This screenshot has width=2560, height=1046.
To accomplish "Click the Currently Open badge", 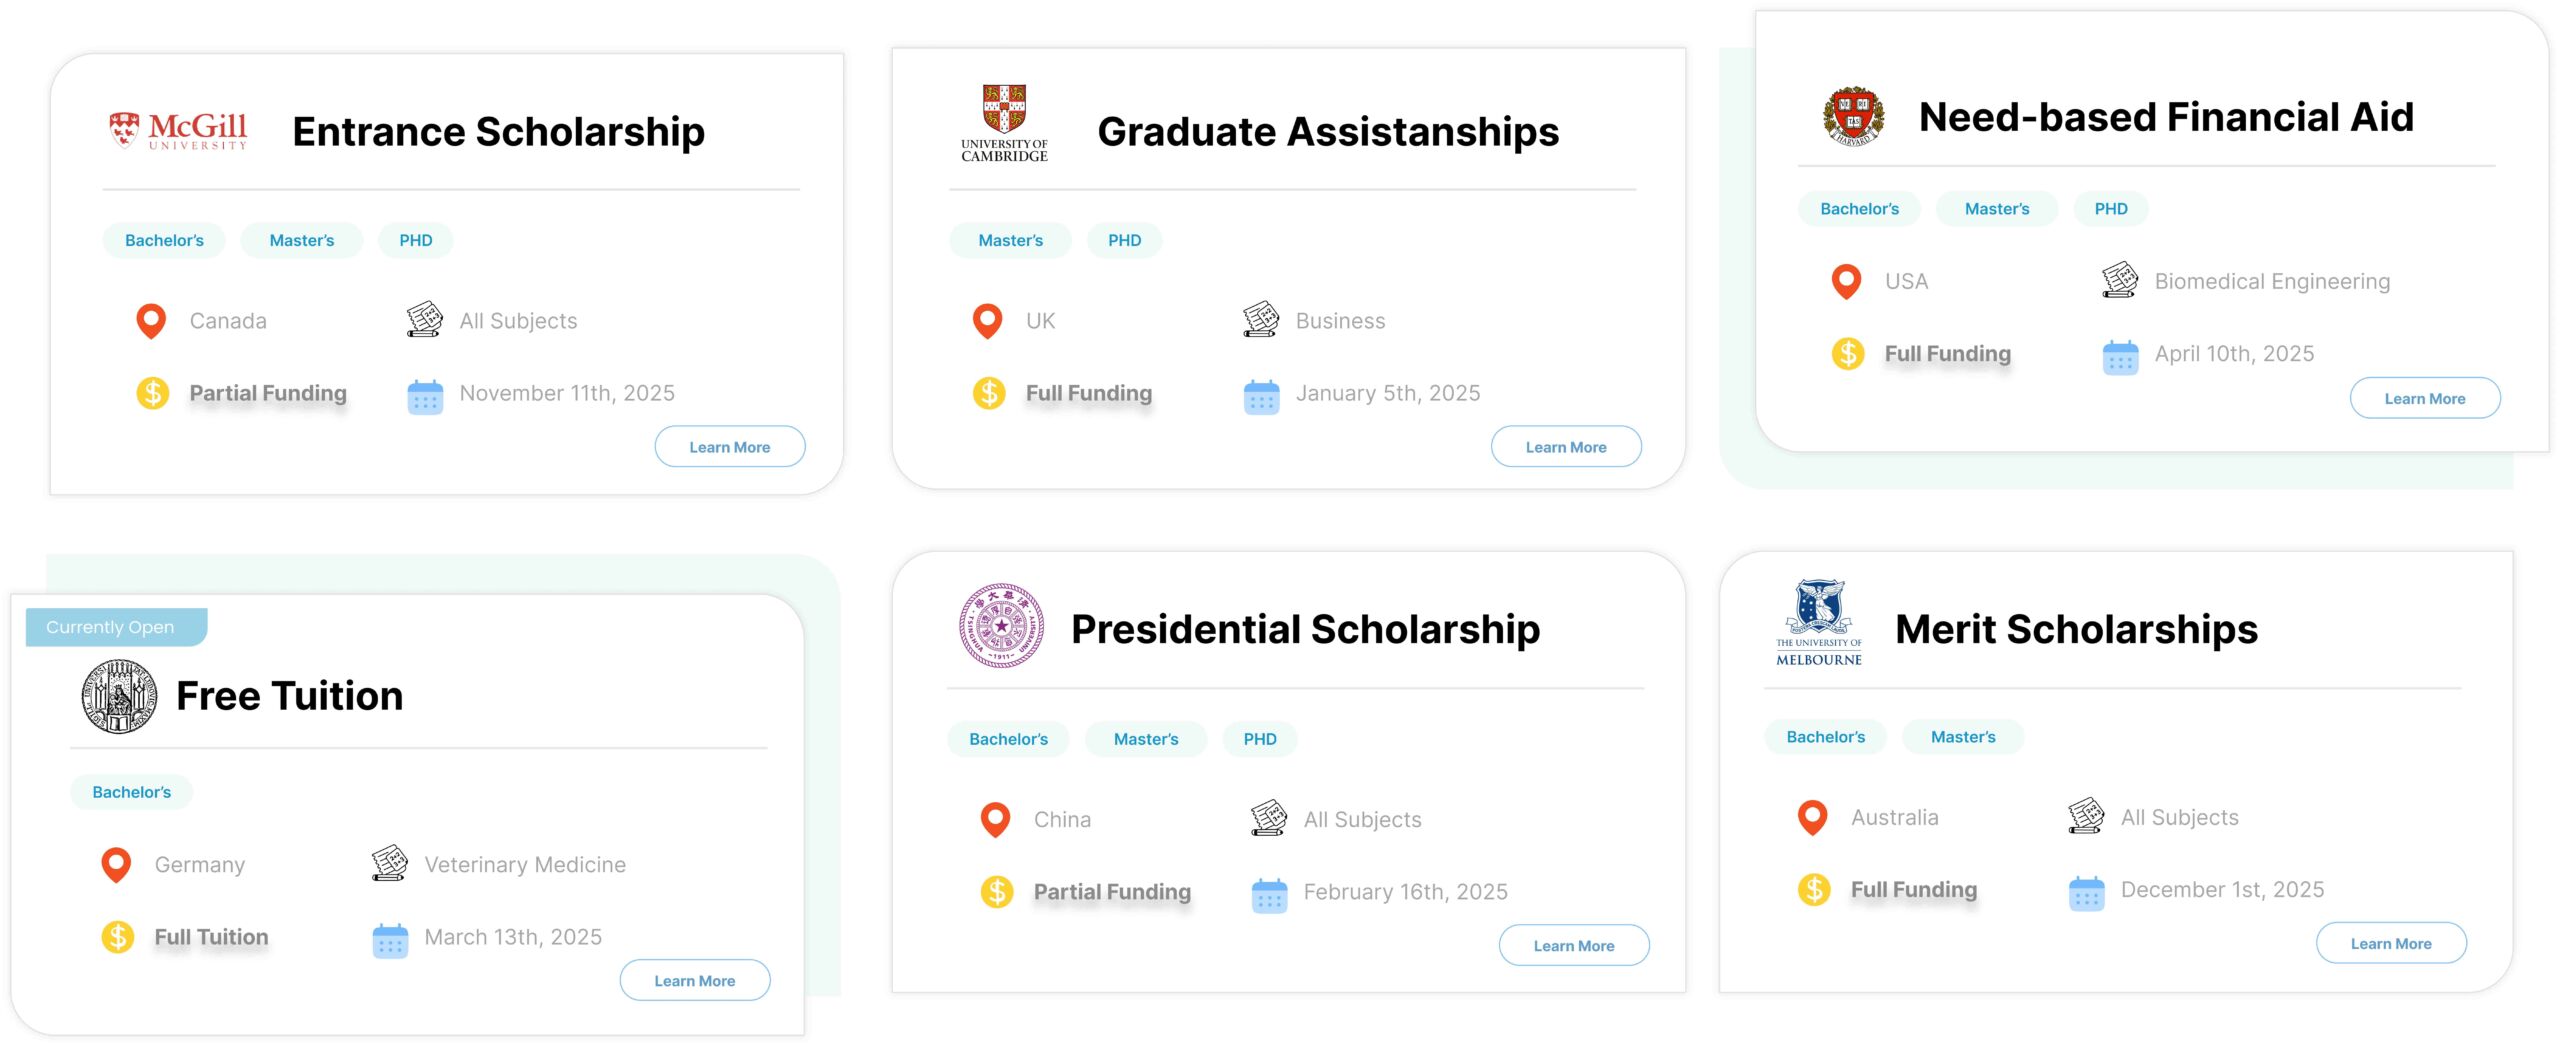I will (x=116, y=627).
